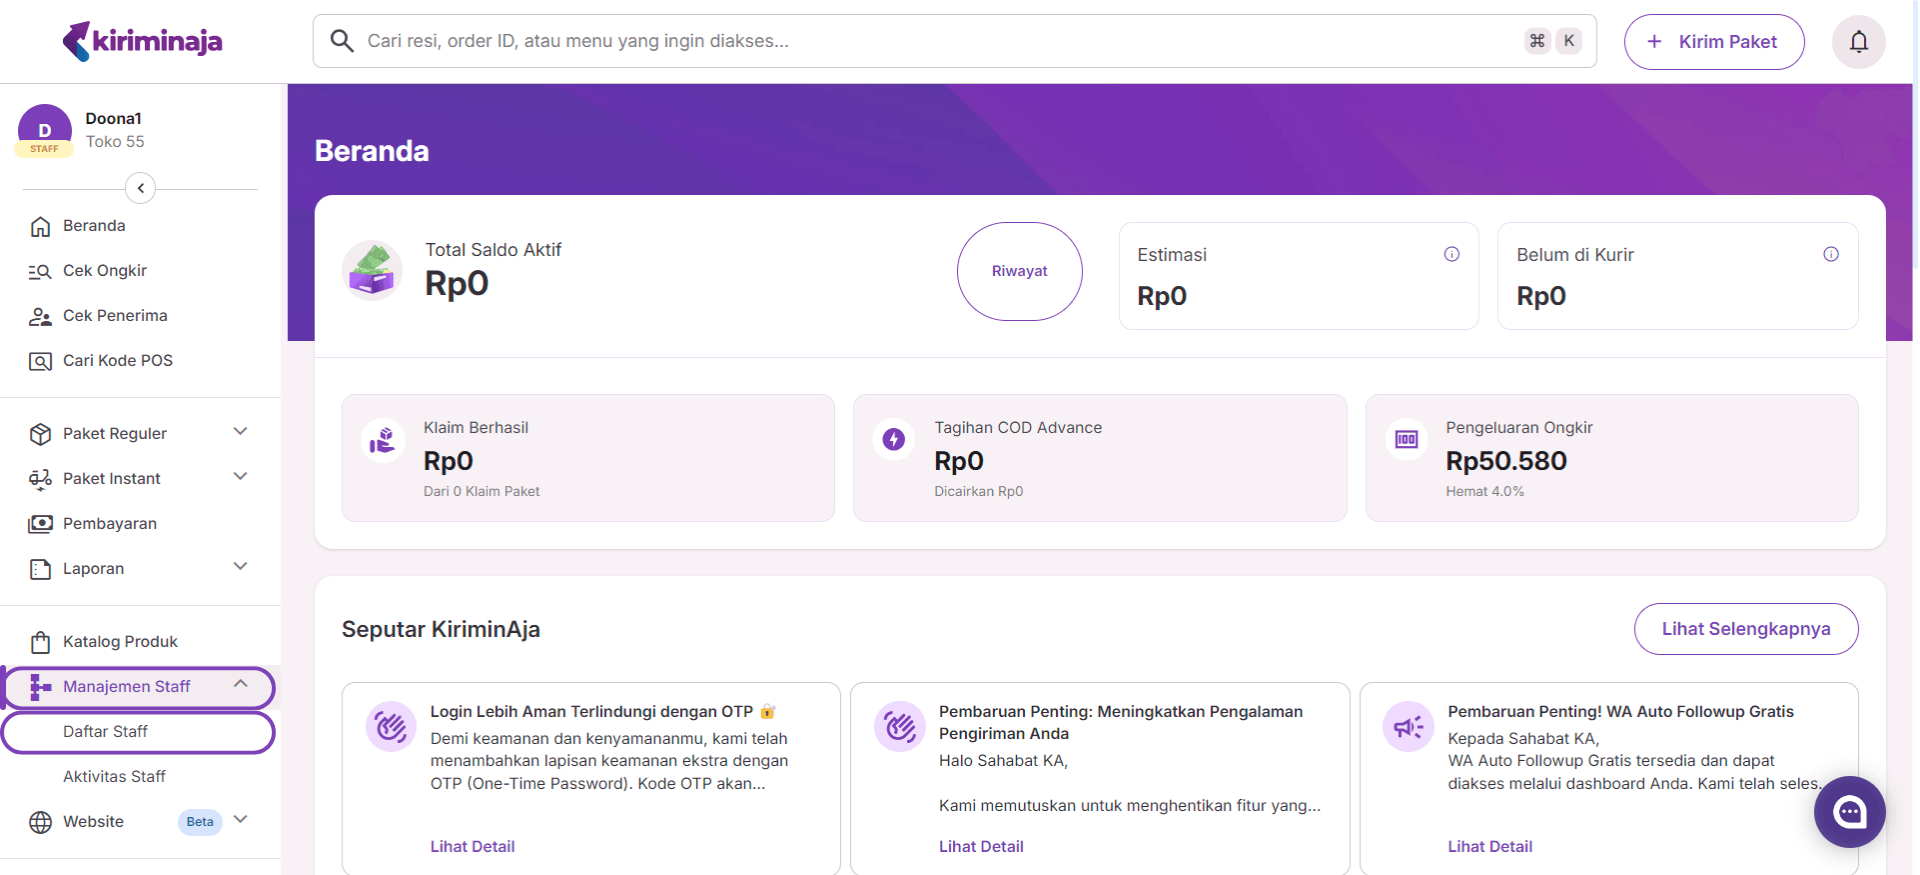Select Daftar Staff in the sidebar

pos(105,732)
